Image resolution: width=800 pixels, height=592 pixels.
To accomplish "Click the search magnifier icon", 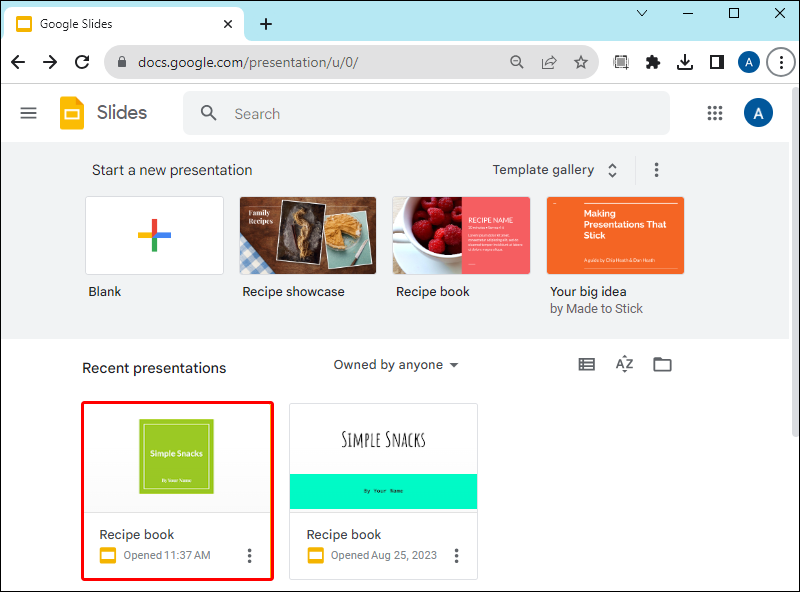I will point(209,113).
